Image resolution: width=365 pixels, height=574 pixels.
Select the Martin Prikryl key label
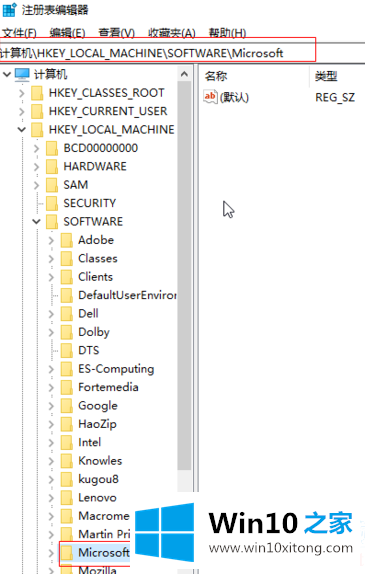tap(104, 534)
